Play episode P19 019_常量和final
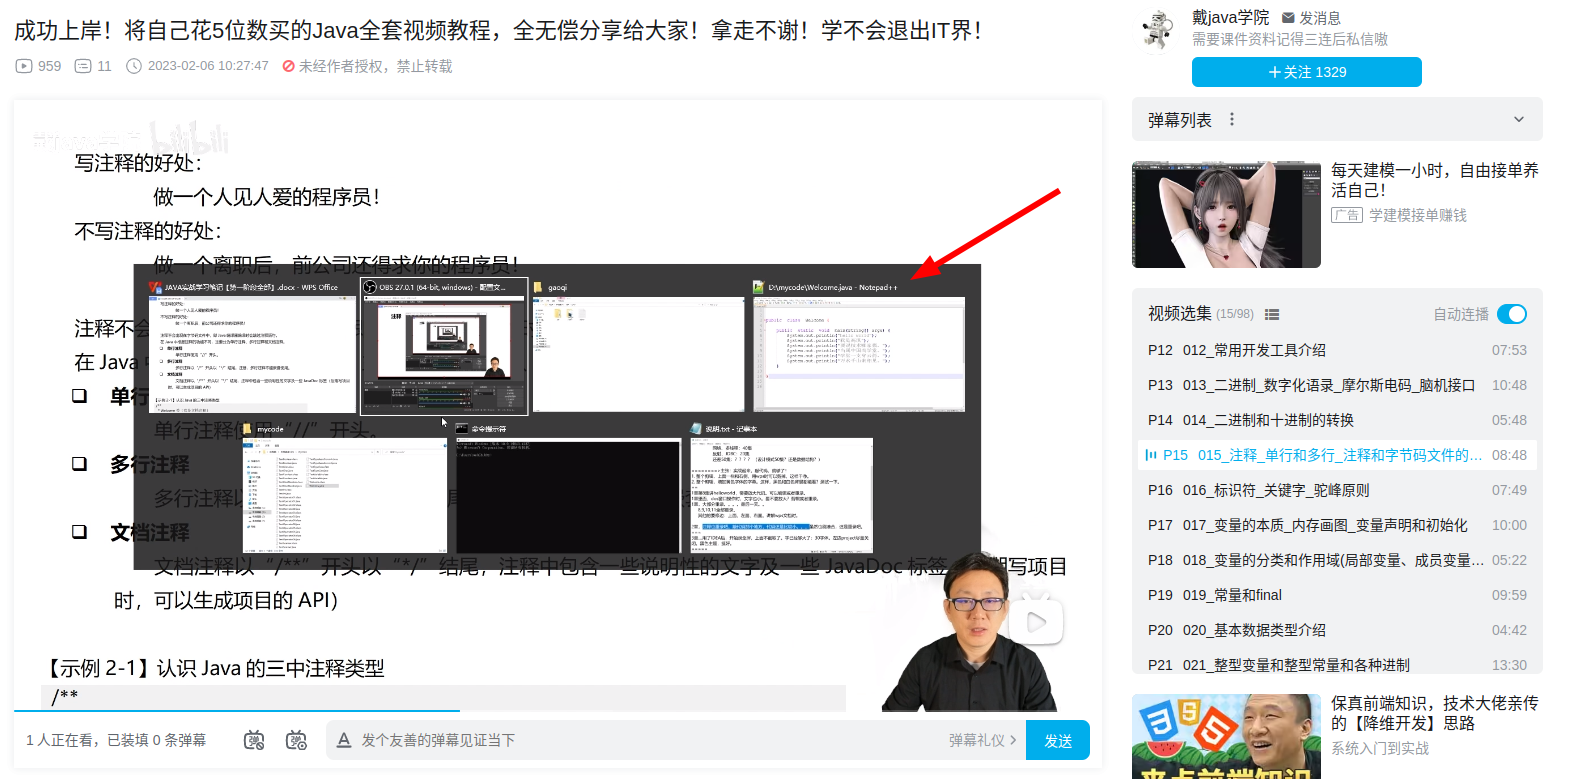 (1337, 595)
